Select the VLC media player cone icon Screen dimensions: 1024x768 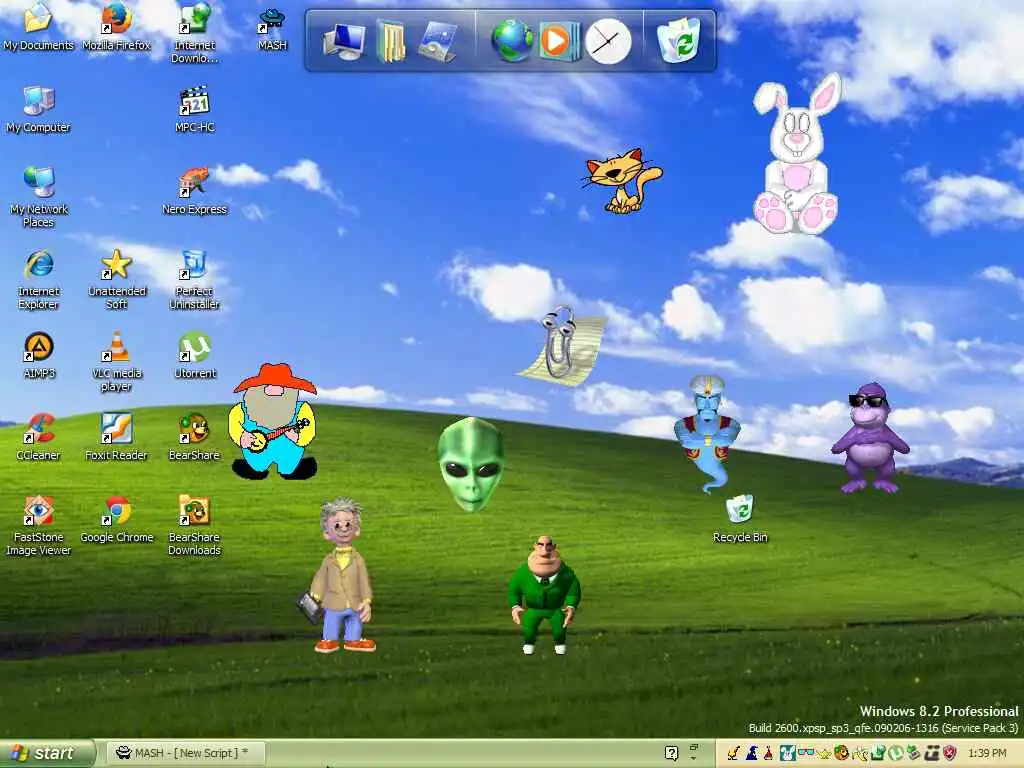point(116,360)
